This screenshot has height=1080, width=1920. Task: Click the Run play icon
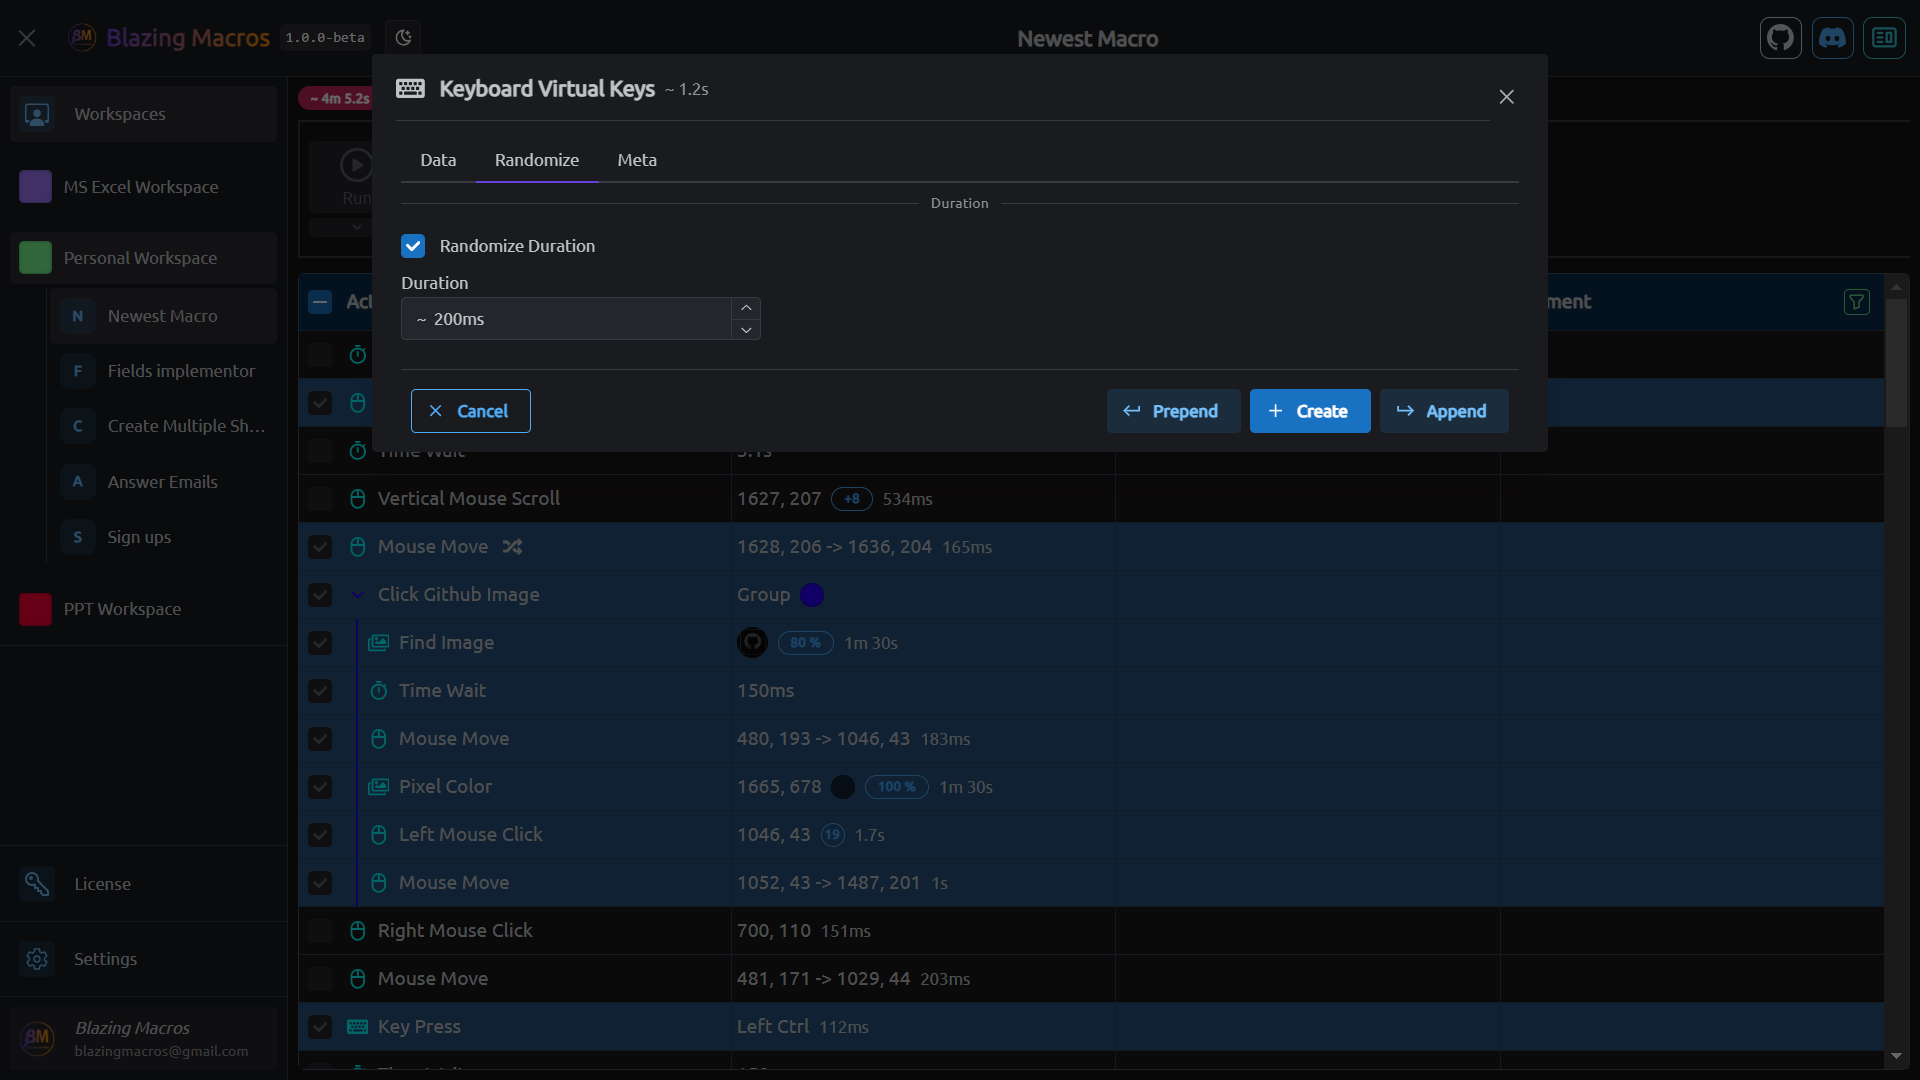pyautogui.click(x=356, y=165)
